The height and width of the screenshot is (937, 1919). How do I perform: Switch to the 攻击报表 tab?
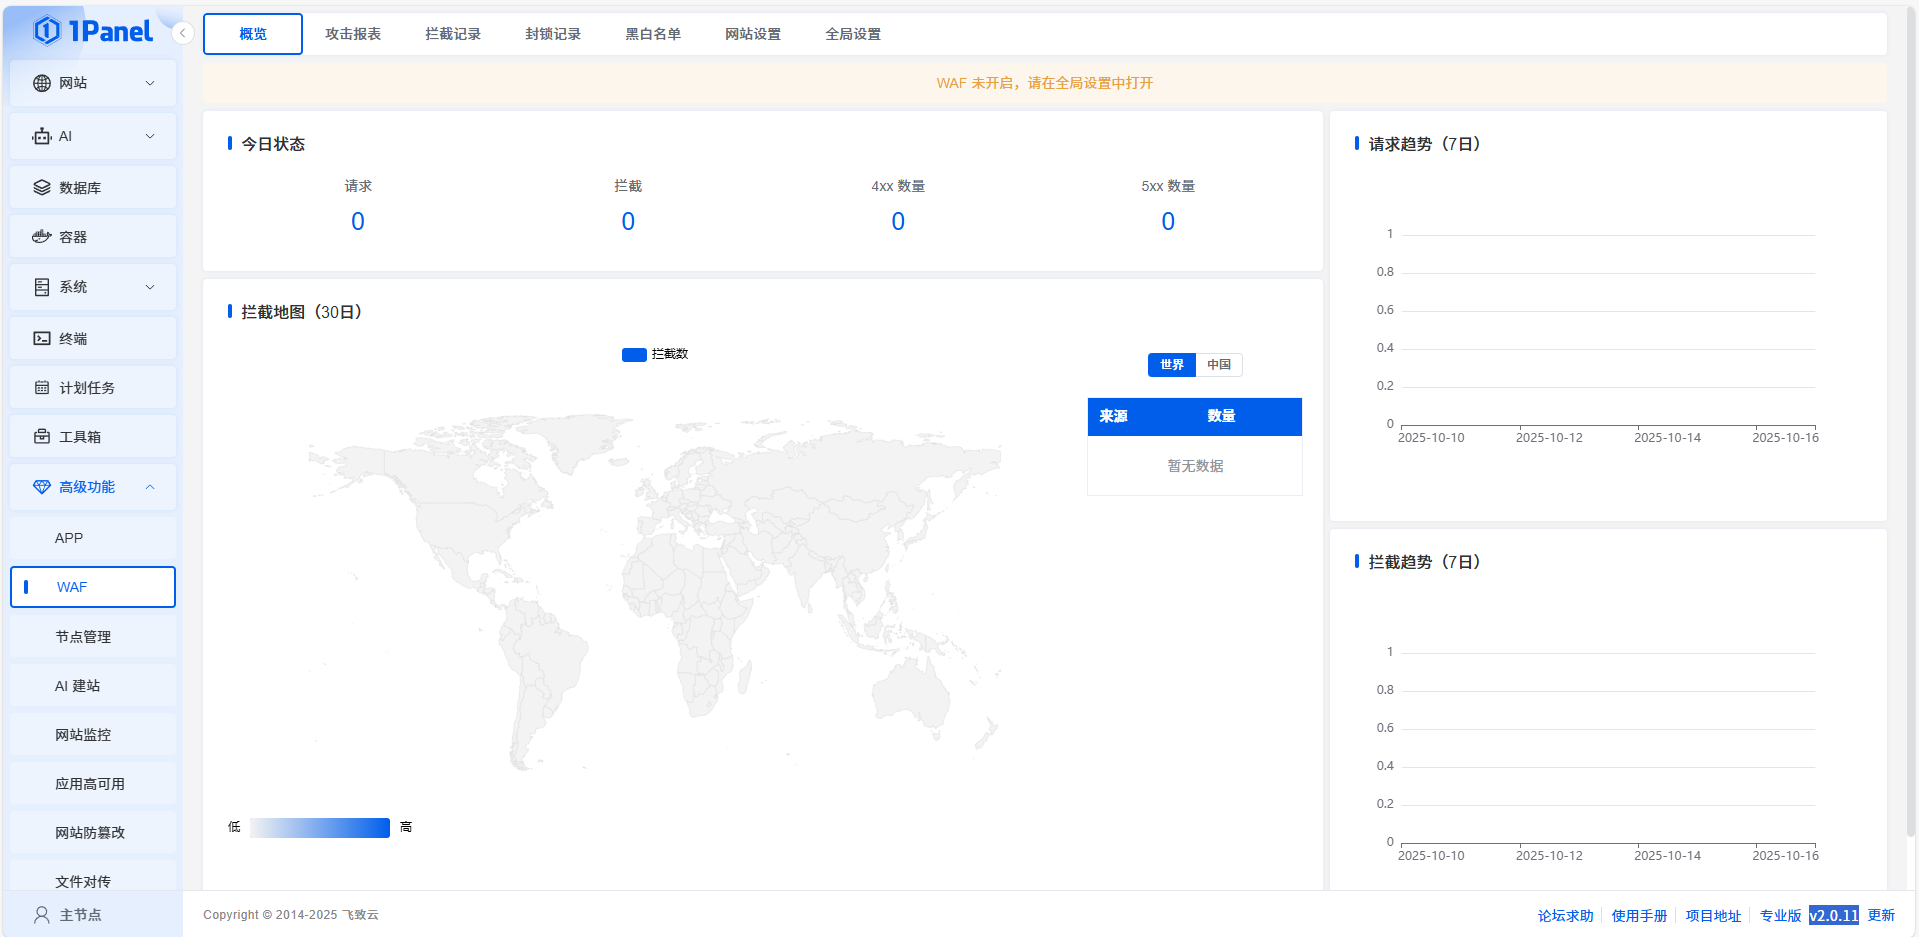353,34
